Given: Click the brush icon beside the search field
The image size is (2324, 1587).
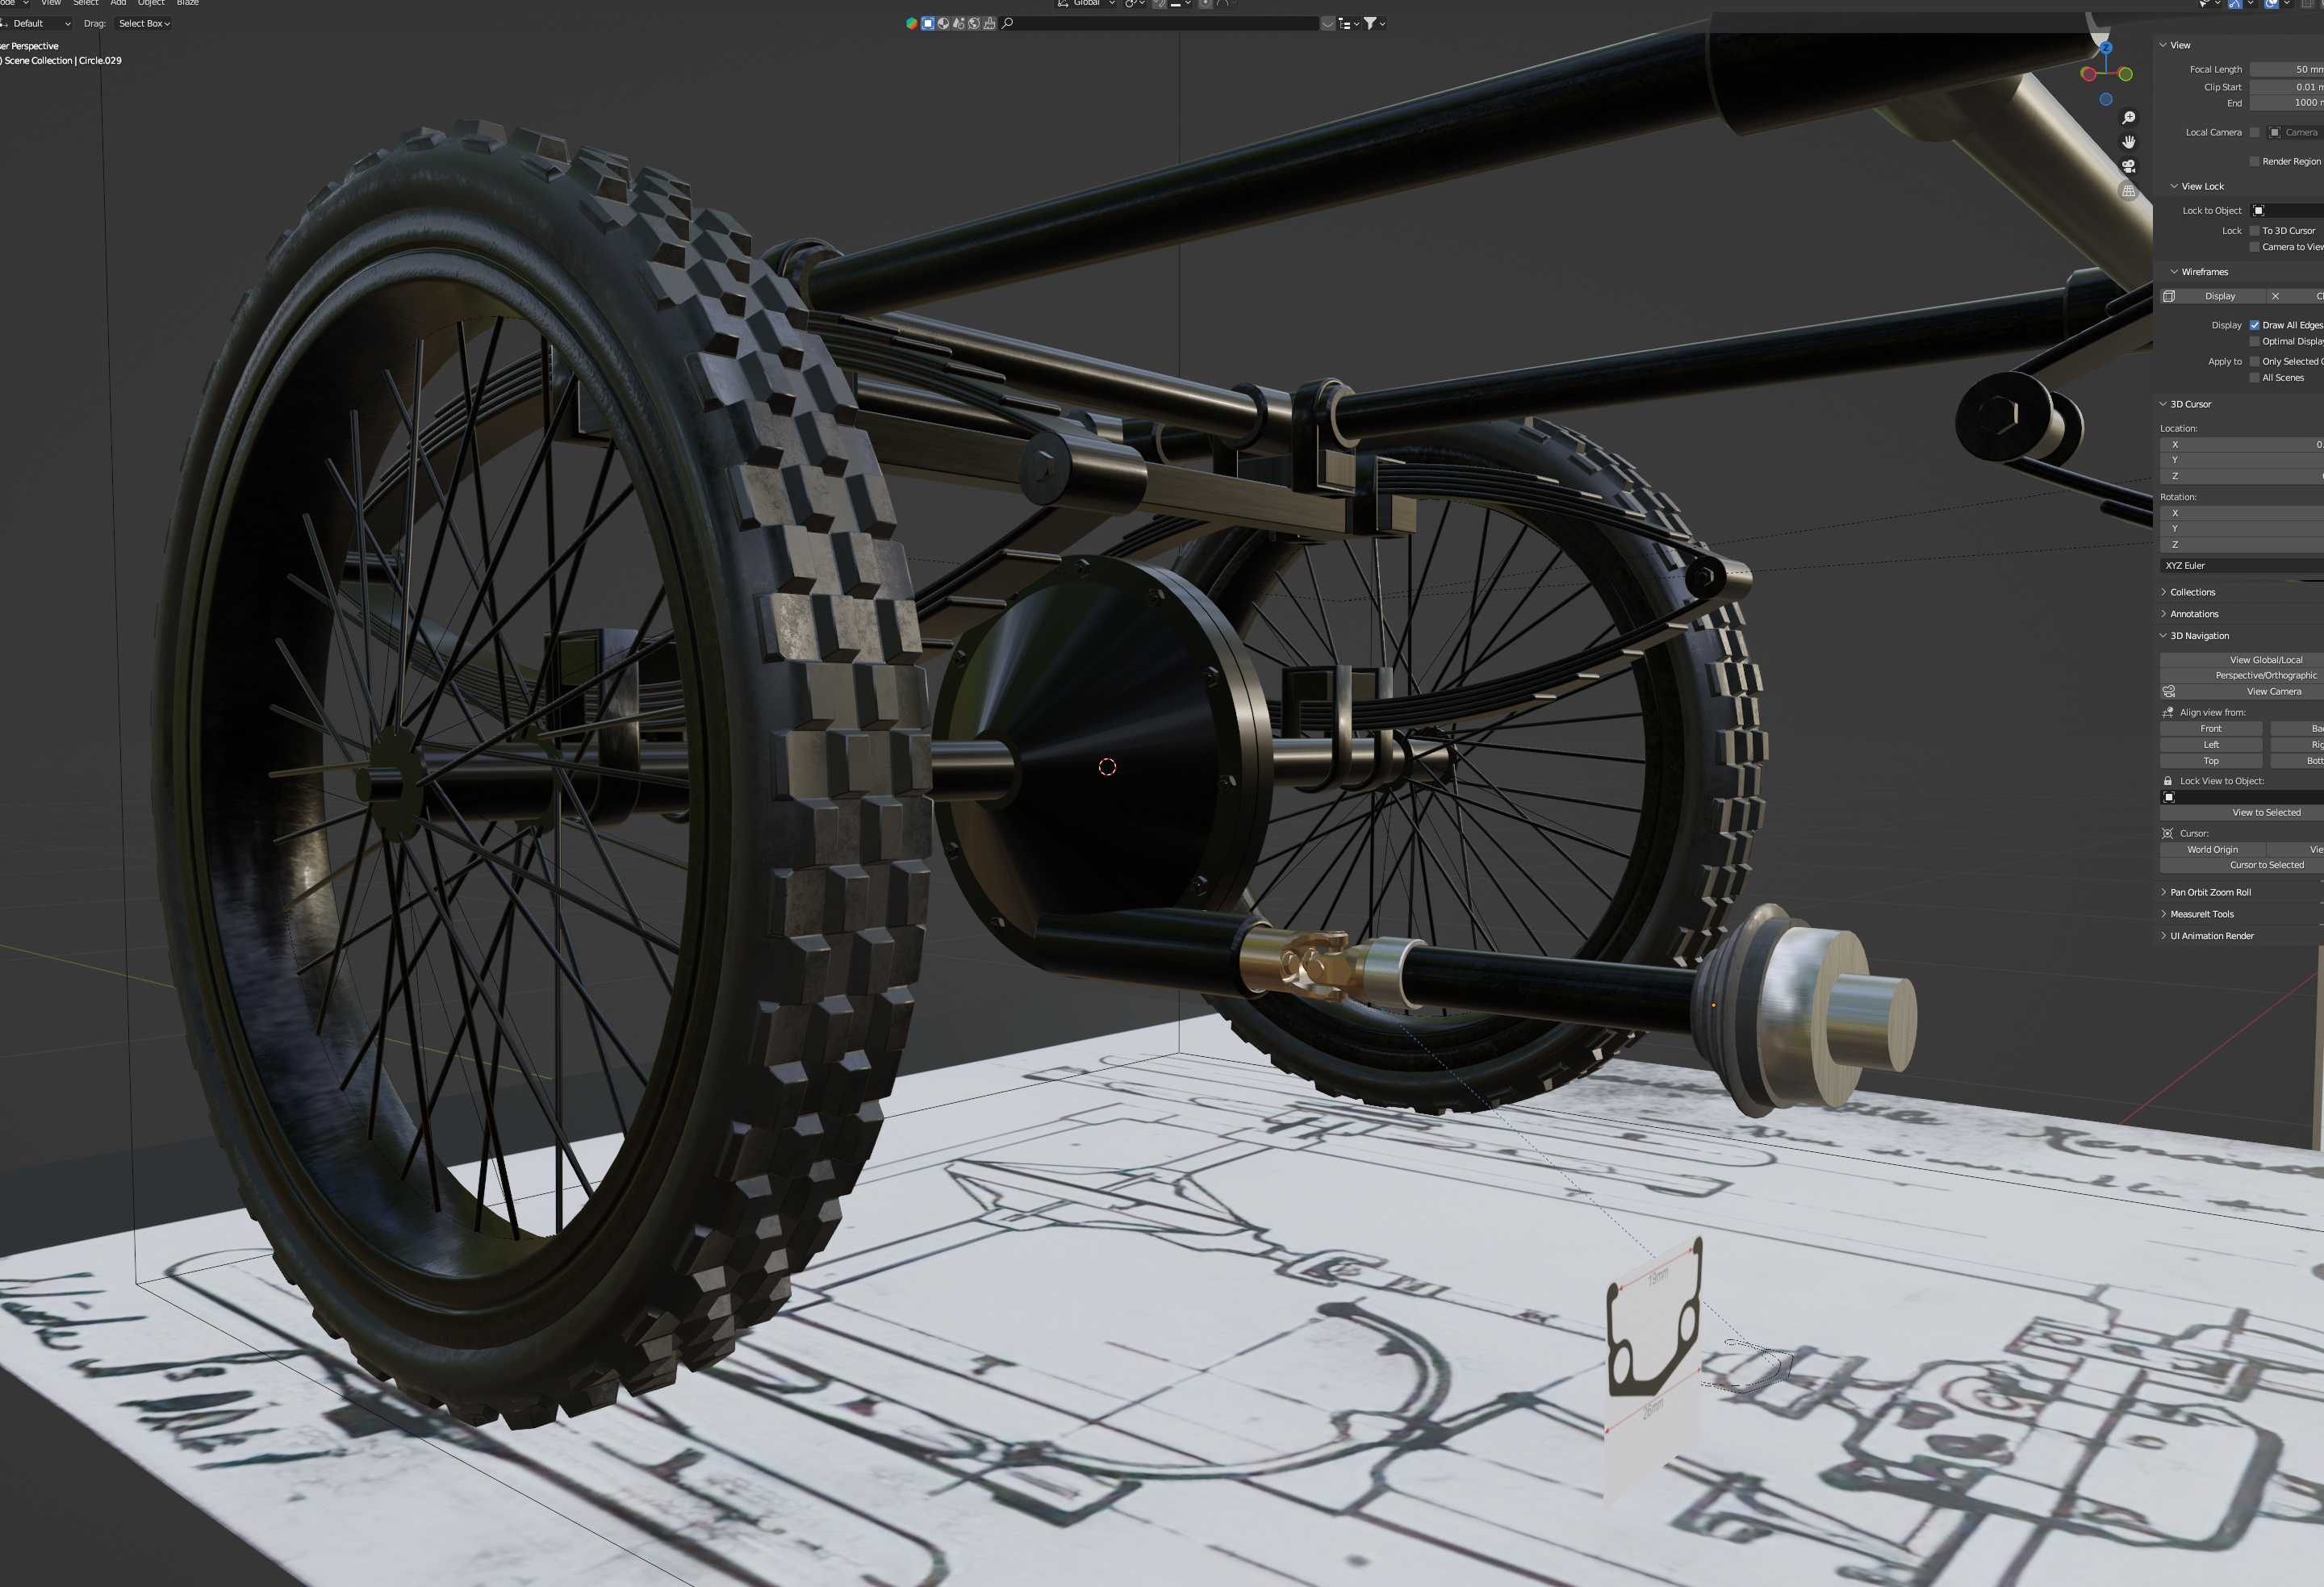Looking at the screenshot, I should coord(989,23).
